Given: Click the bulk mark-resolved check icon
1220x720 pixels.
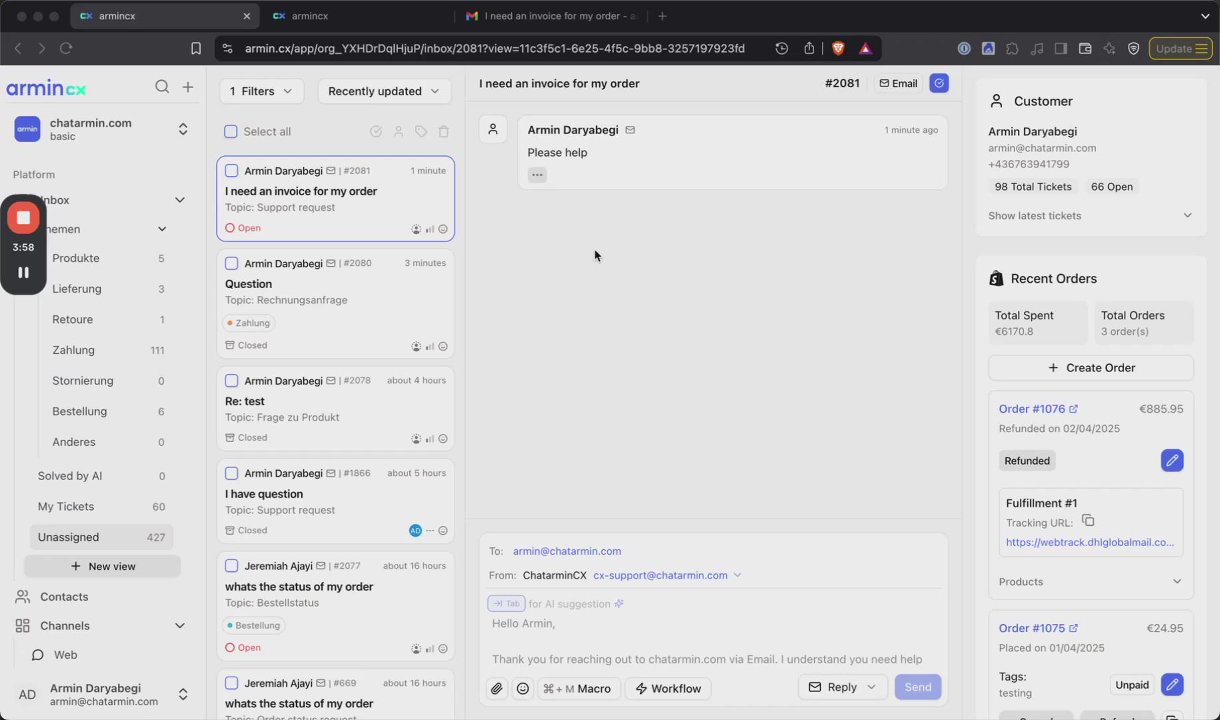Looking at the screenshot, I should [x=376, y=131].
